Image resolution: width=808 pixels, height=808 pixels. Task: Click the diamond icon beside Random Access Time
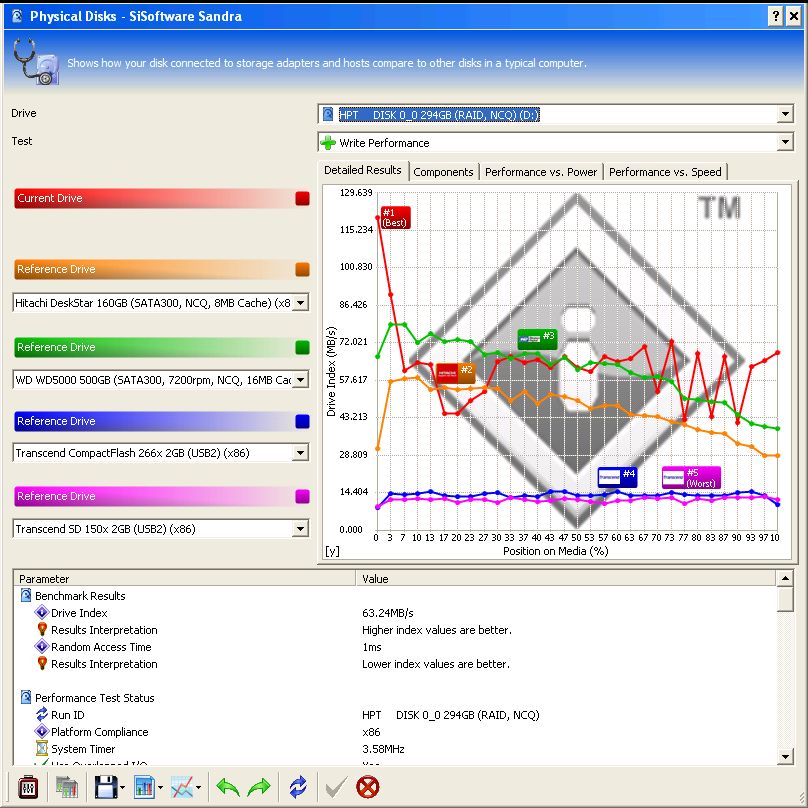tap(42, 647)
